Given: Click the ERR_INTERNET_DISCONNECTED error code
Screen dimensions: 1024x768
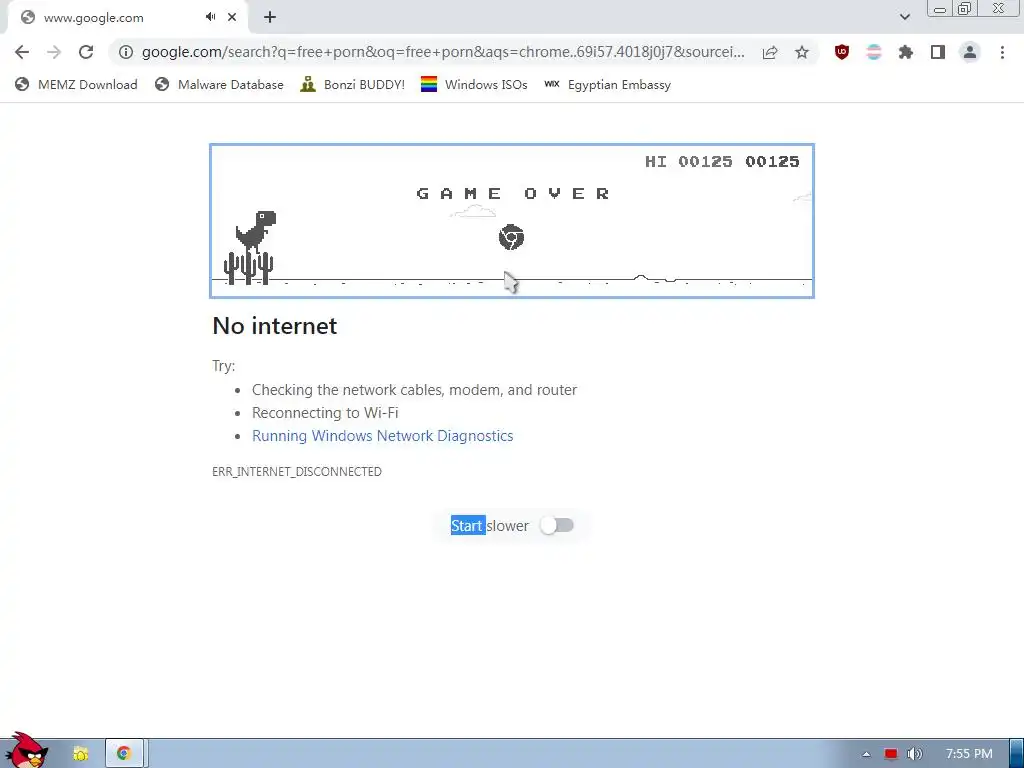Looking at the screenshot, I should click(297, 472).
